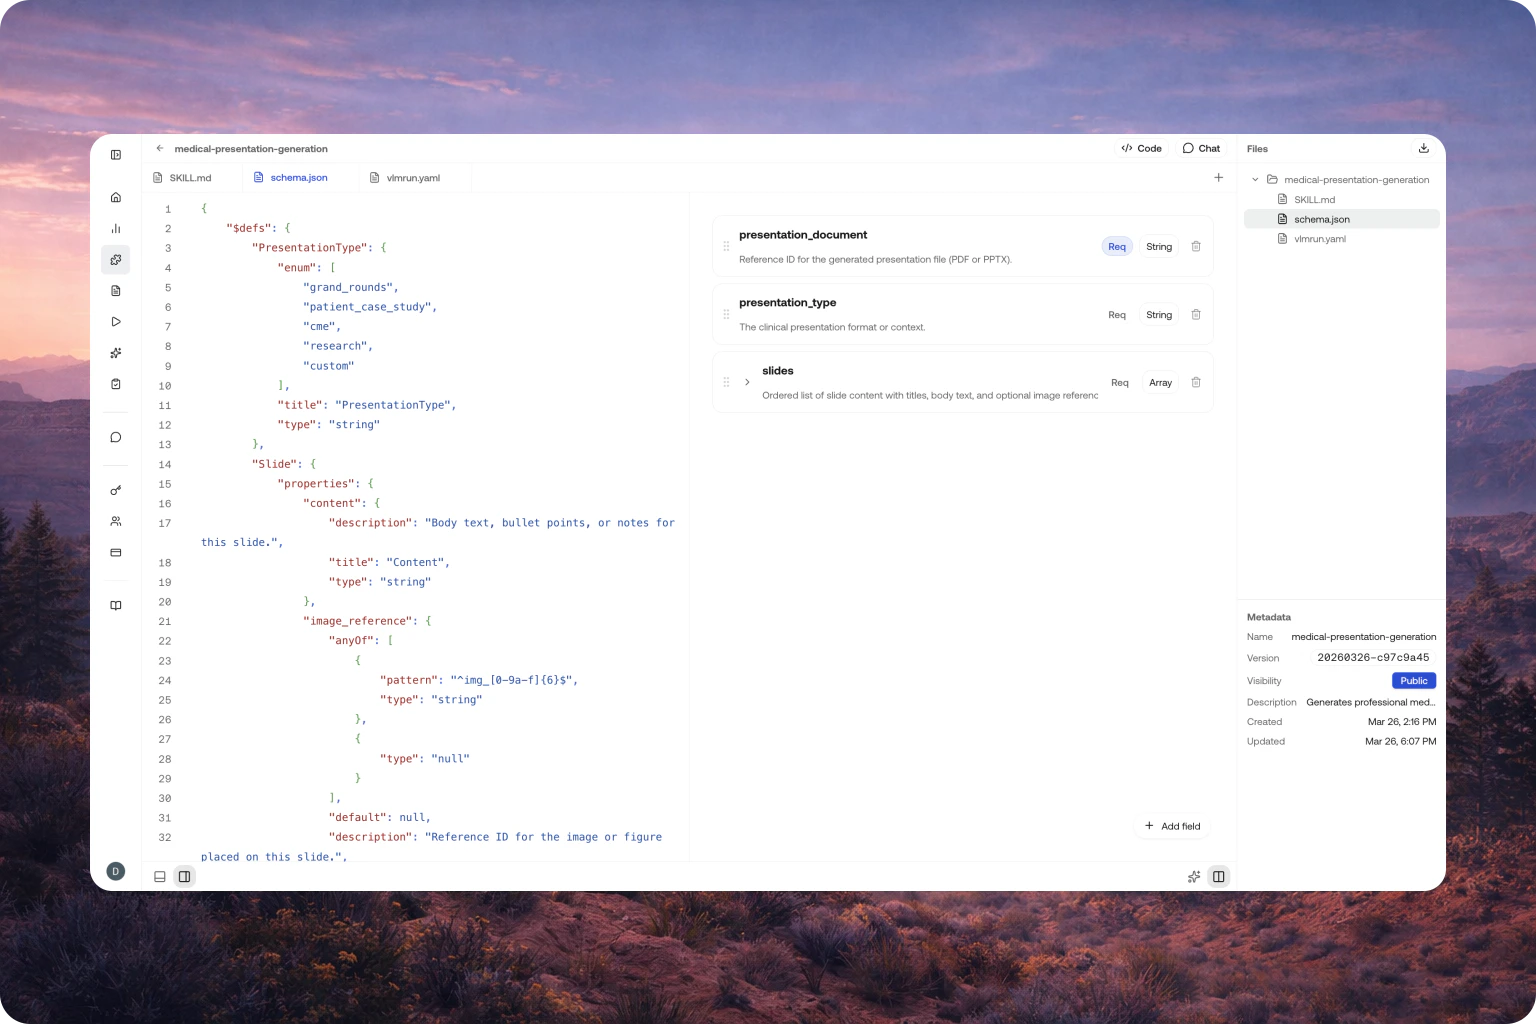The width and height of the screenshot is (1536, 1024).
Task: Grab the drag handle of presentation_document
Action: [726, 246]
